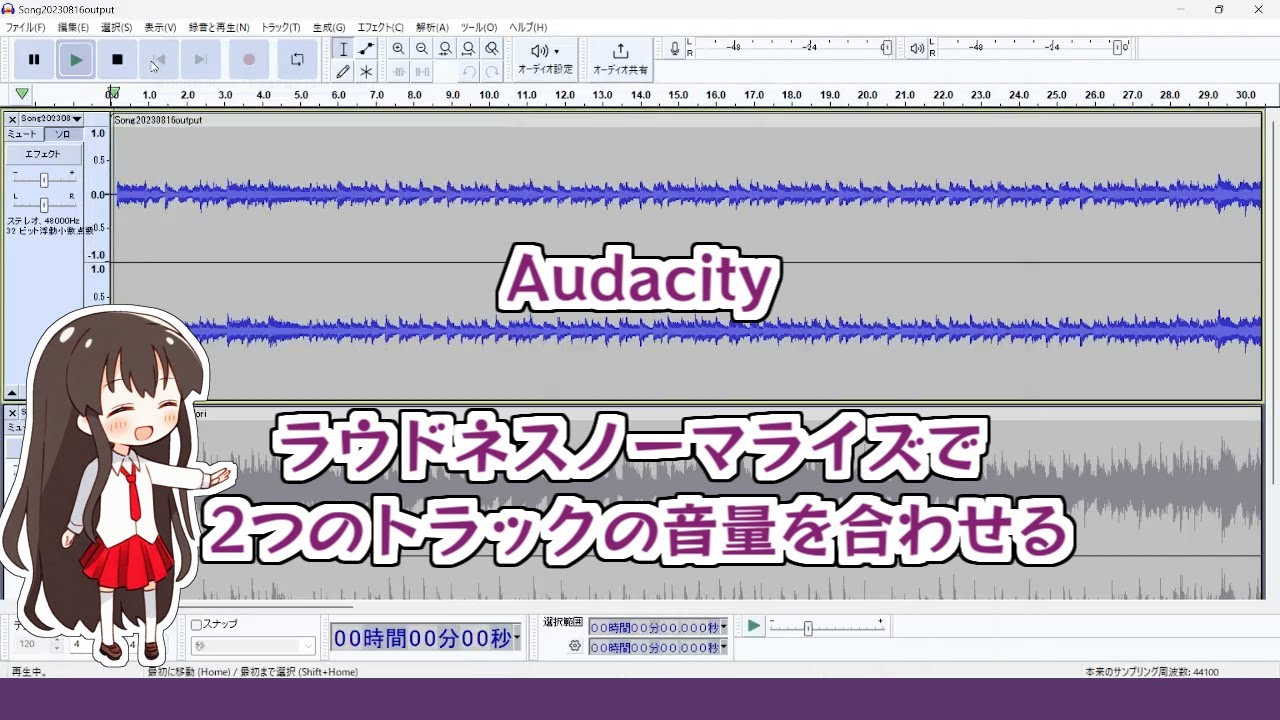Click green timeline options triangle
This screenshot has height=720, width=1280.
point(22,94)
